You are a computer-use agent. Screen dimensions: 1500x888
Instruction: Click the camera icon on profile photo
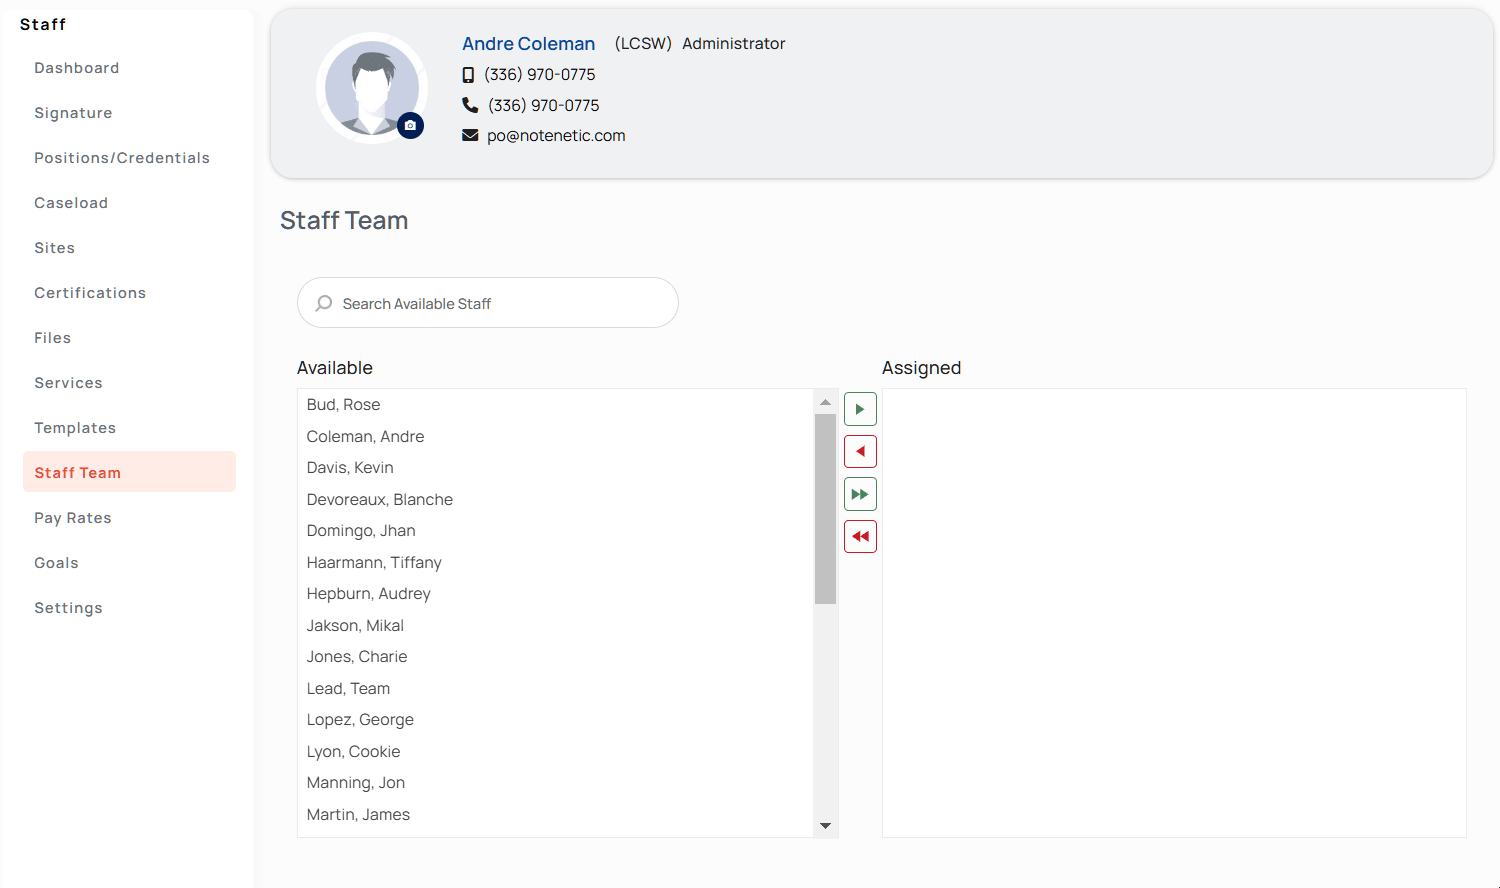(x=410, y=125)
